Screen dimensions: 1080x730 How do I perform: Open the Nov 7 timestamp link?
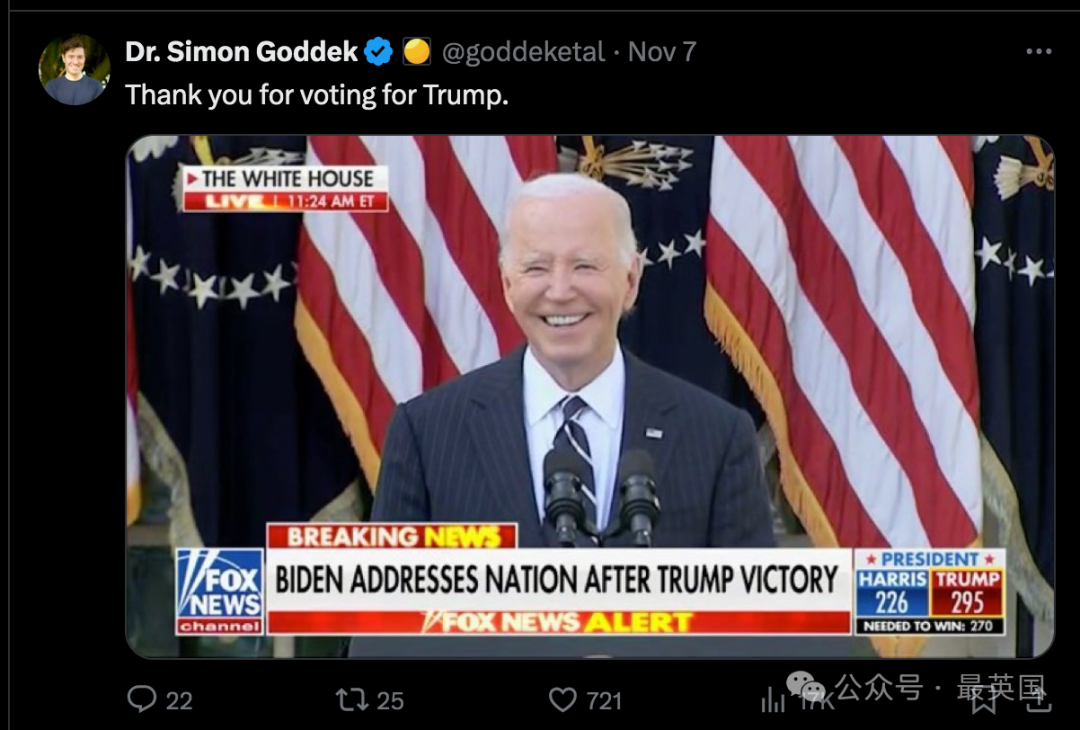(x=662, y=52)
